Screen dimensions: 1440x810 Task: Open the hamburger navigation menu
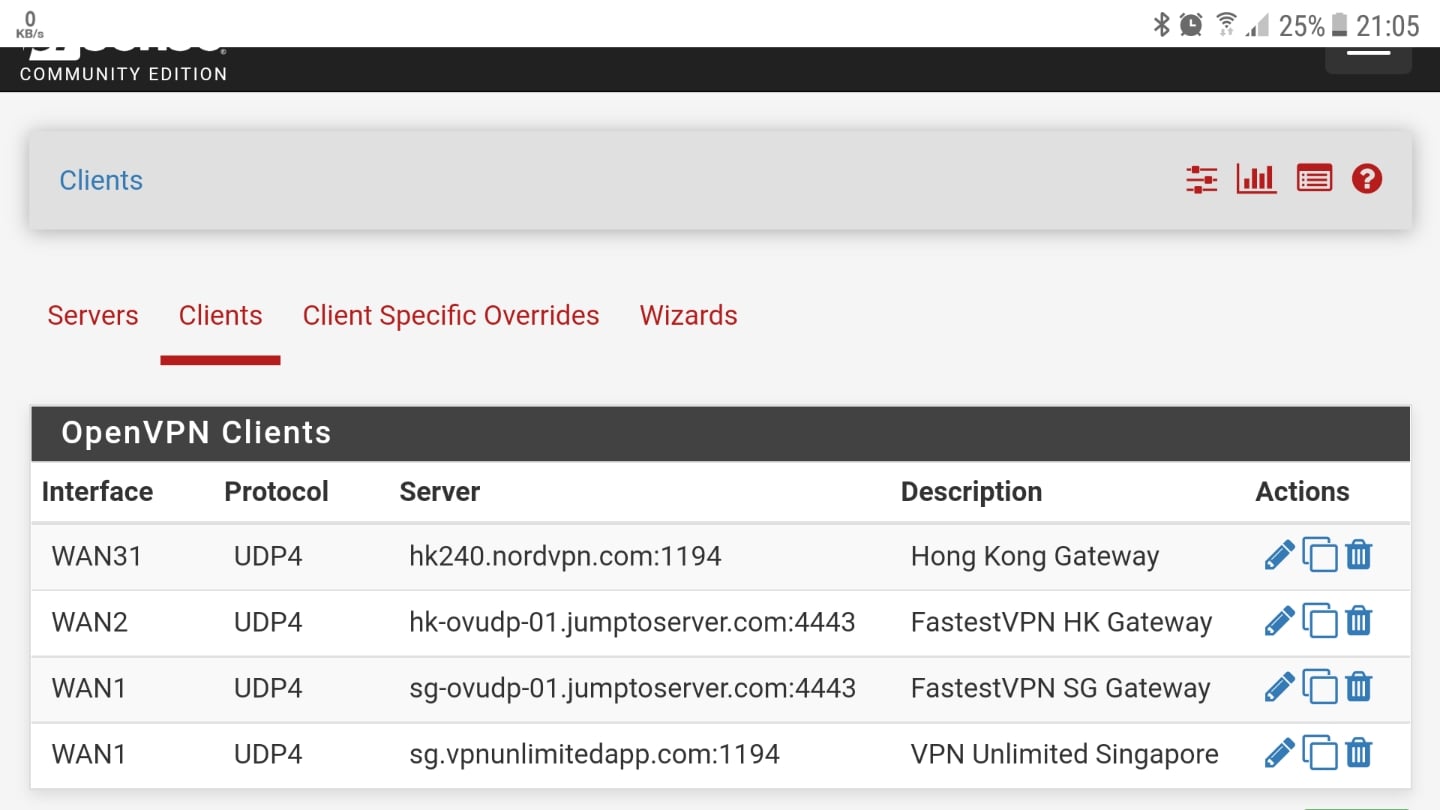1368,59
